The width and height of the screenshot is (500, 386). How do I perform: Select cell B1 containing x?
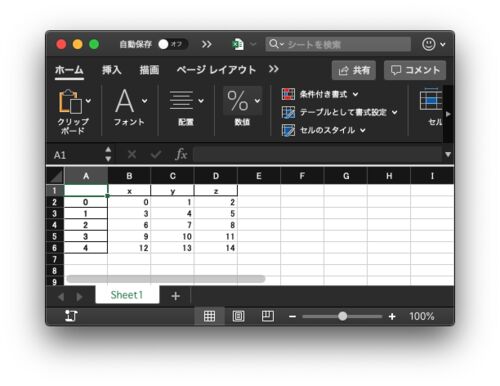click(x=129, y=191)
